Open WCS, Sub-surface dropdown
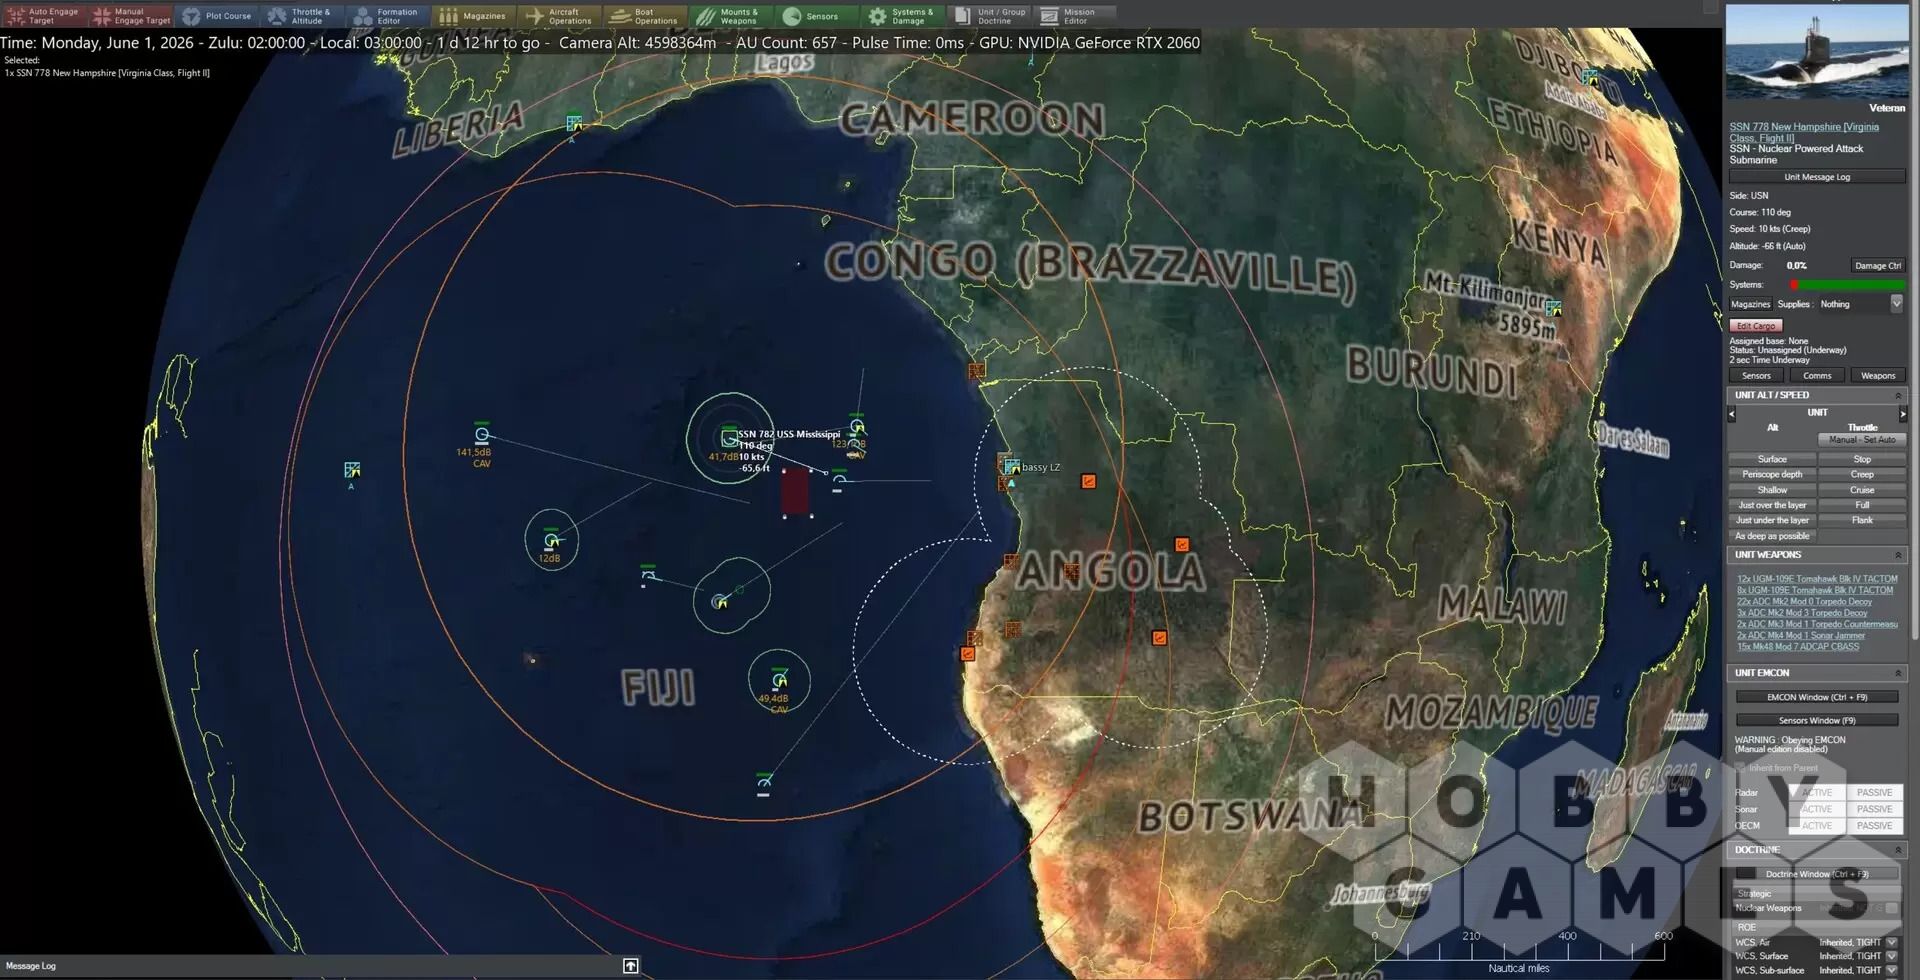Screen dimensions: 1920x980 coord(1891,970)
